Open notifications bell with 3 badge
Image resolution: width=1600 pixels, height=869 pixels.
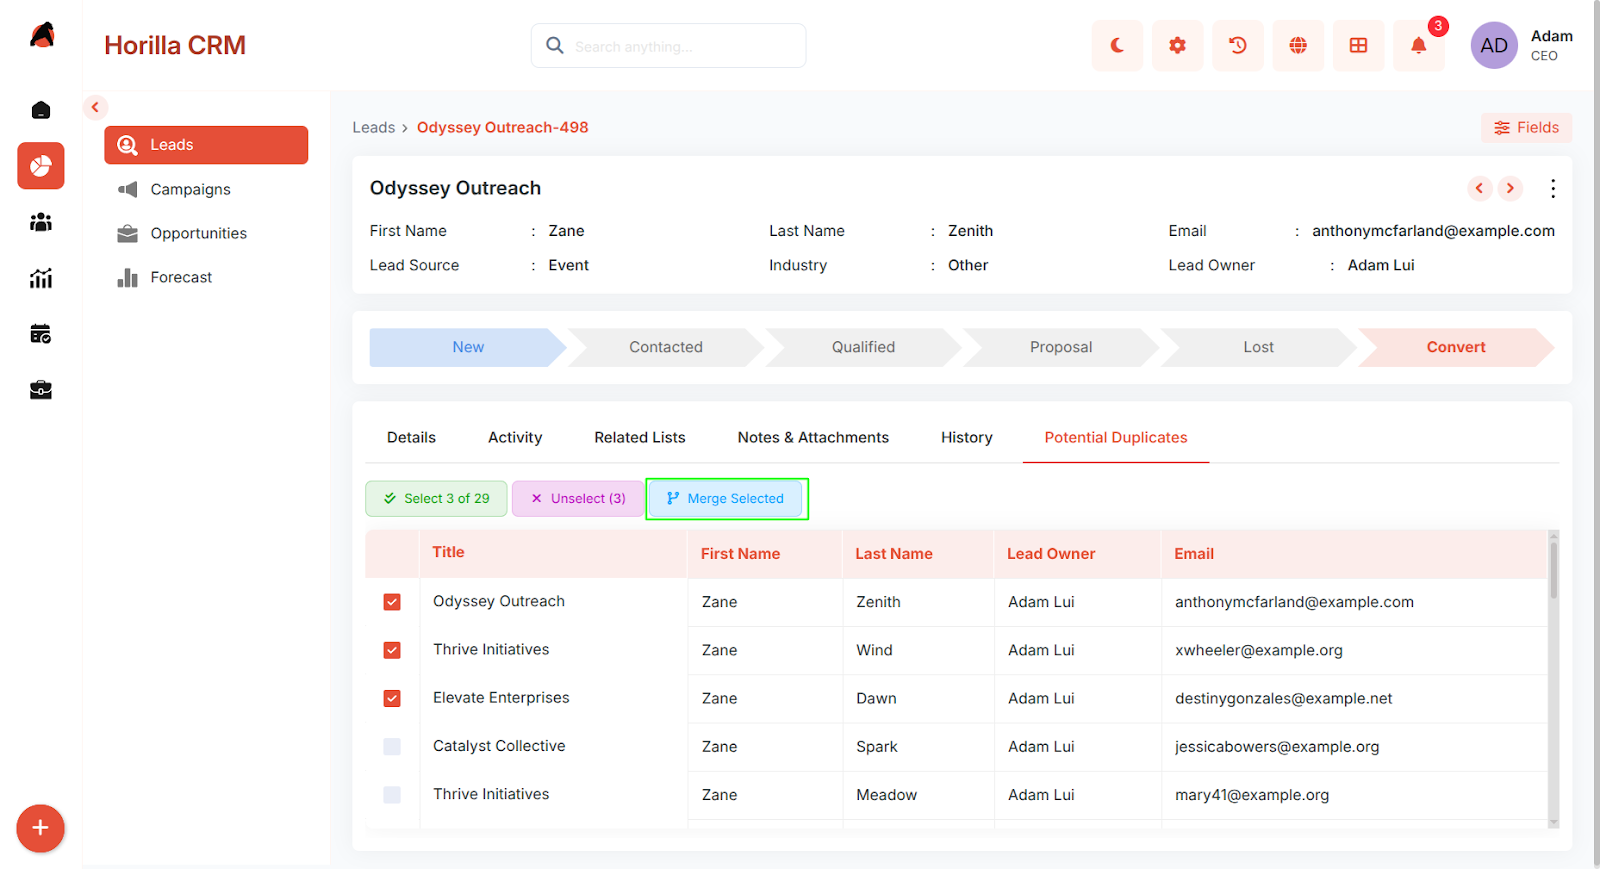[1419, 46]
